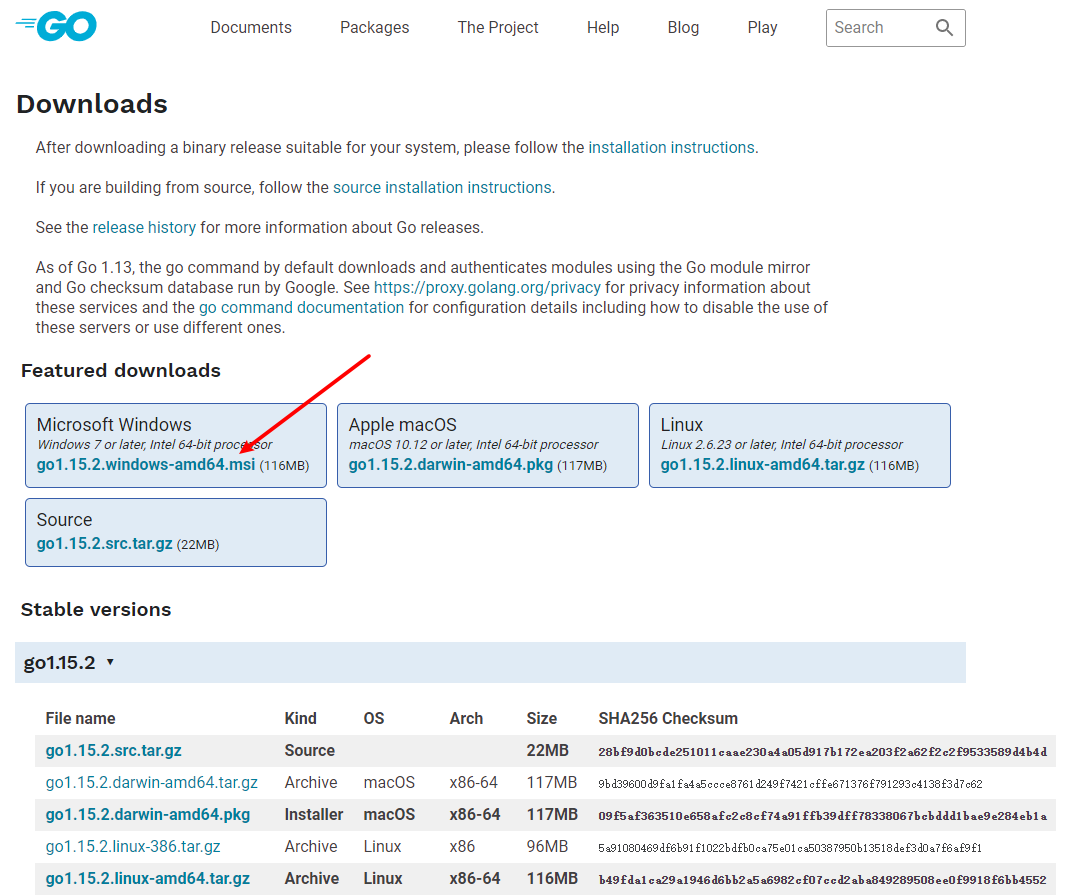This screenshot has height=895, width=1078.
Task: Download go1.15.2.windows-amd64.msi featured installer
Action: click(x=146, y=465)
